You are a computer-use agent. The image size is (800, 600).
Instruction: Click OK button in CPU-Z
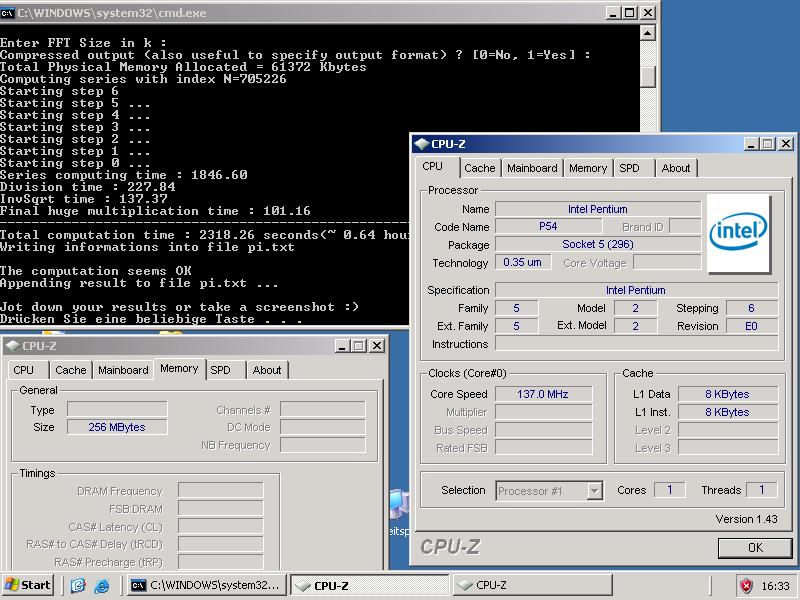pos(755,548)
